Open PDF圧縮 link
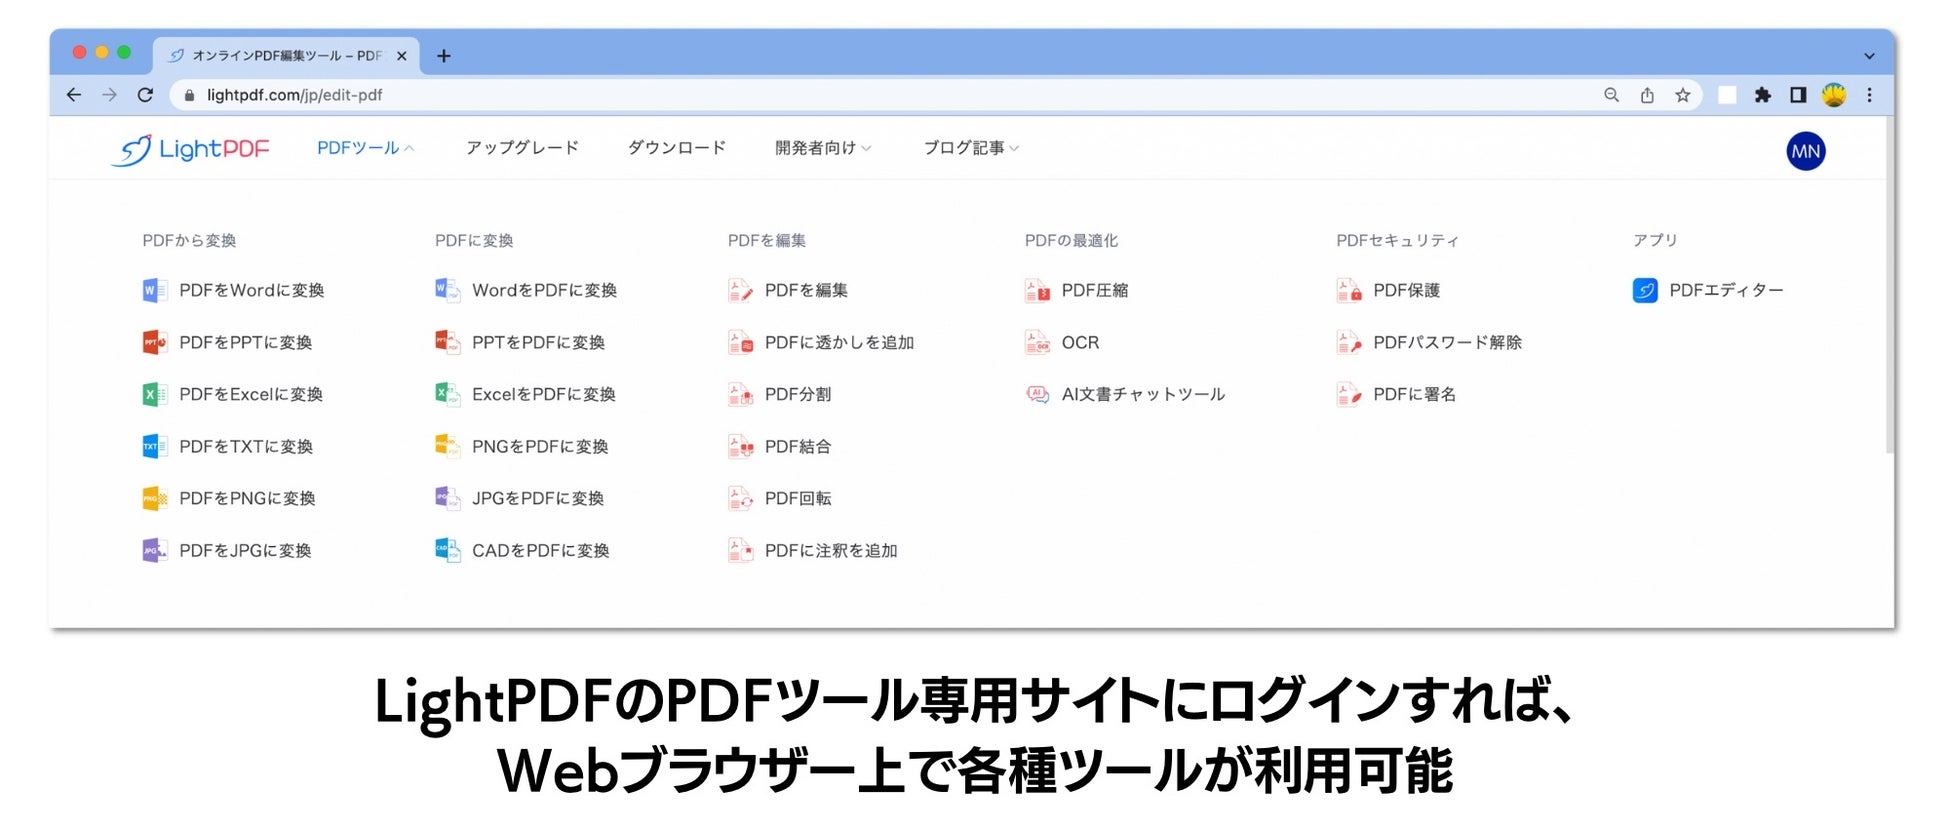 coord(1095,291)
